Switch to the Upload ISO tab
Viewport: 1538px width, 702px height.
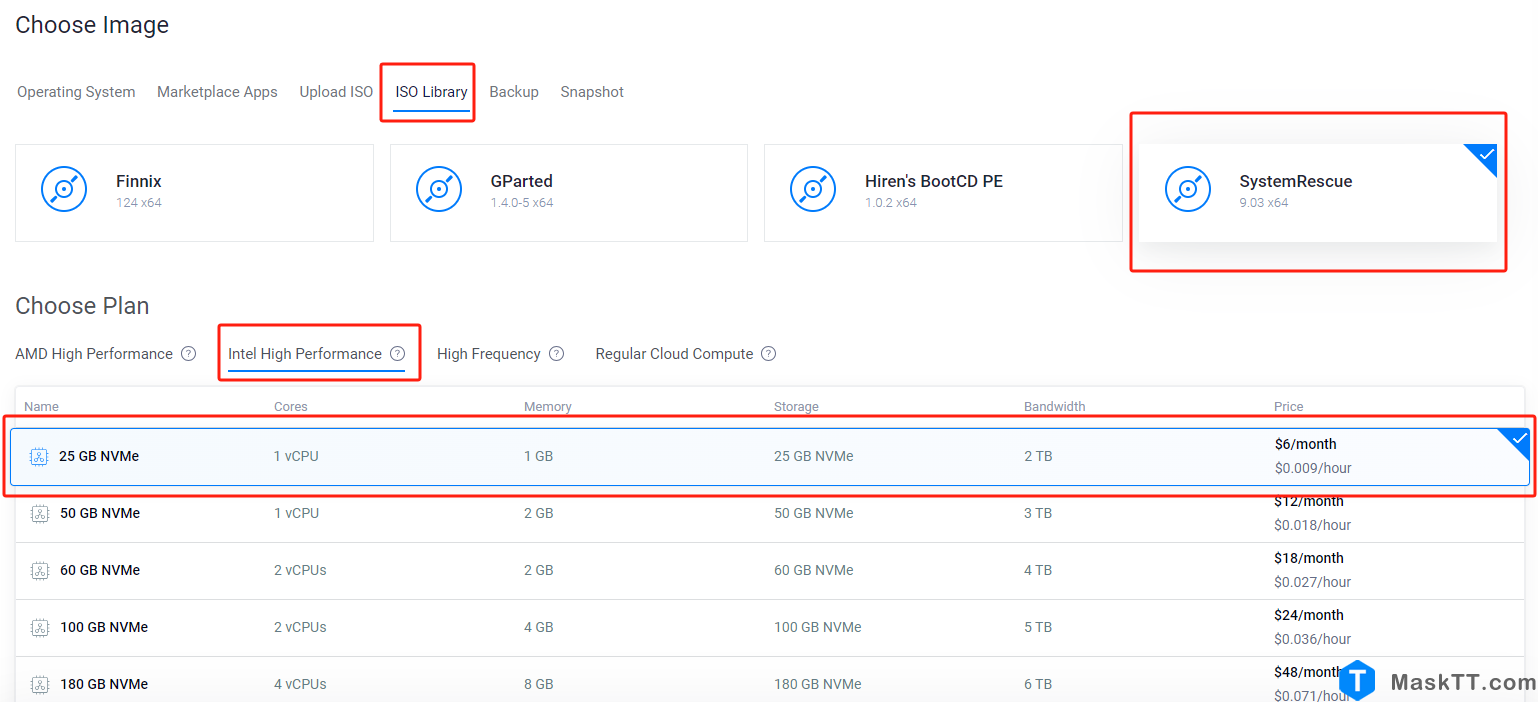(336, 92)
